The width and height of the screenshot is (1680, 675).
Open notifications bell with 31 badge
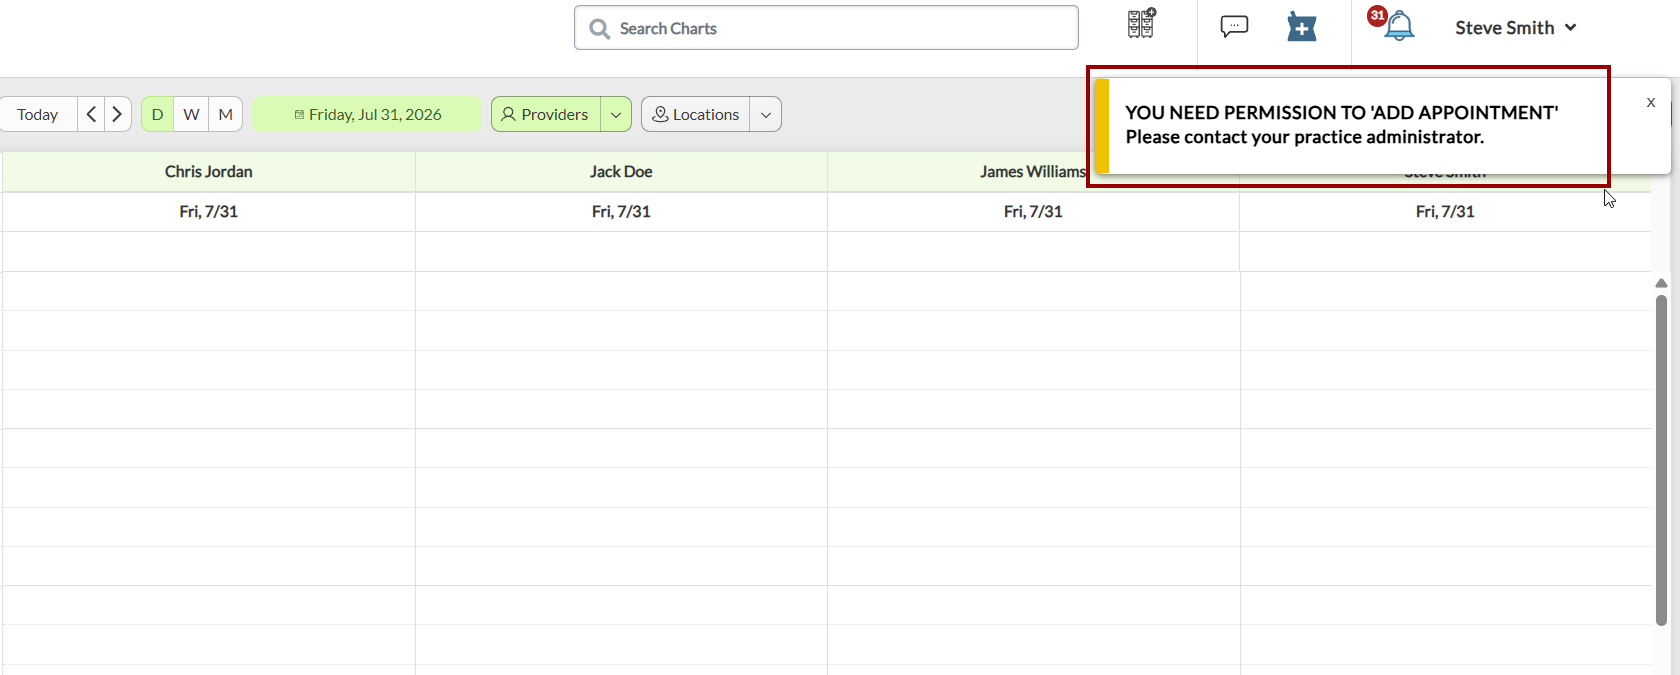pos(1392,23)
